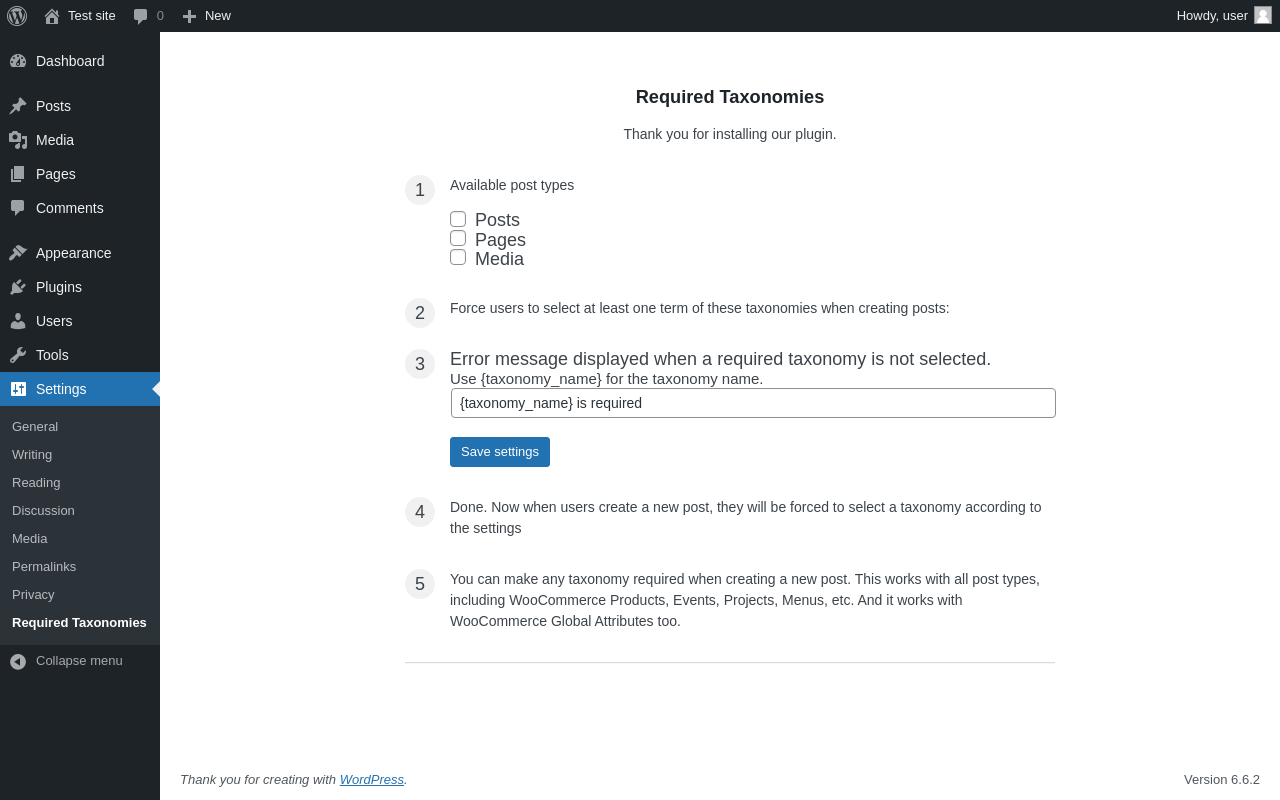
Task: Click the Save settings button
Action: [x=500, y=452]
